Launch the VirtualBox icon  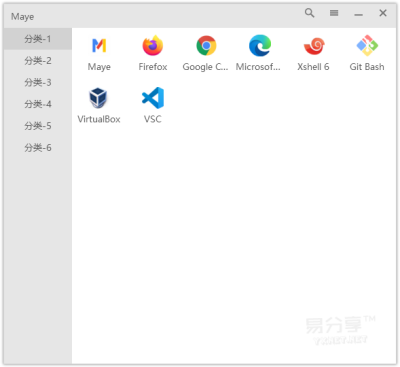(x=98, y=98)
